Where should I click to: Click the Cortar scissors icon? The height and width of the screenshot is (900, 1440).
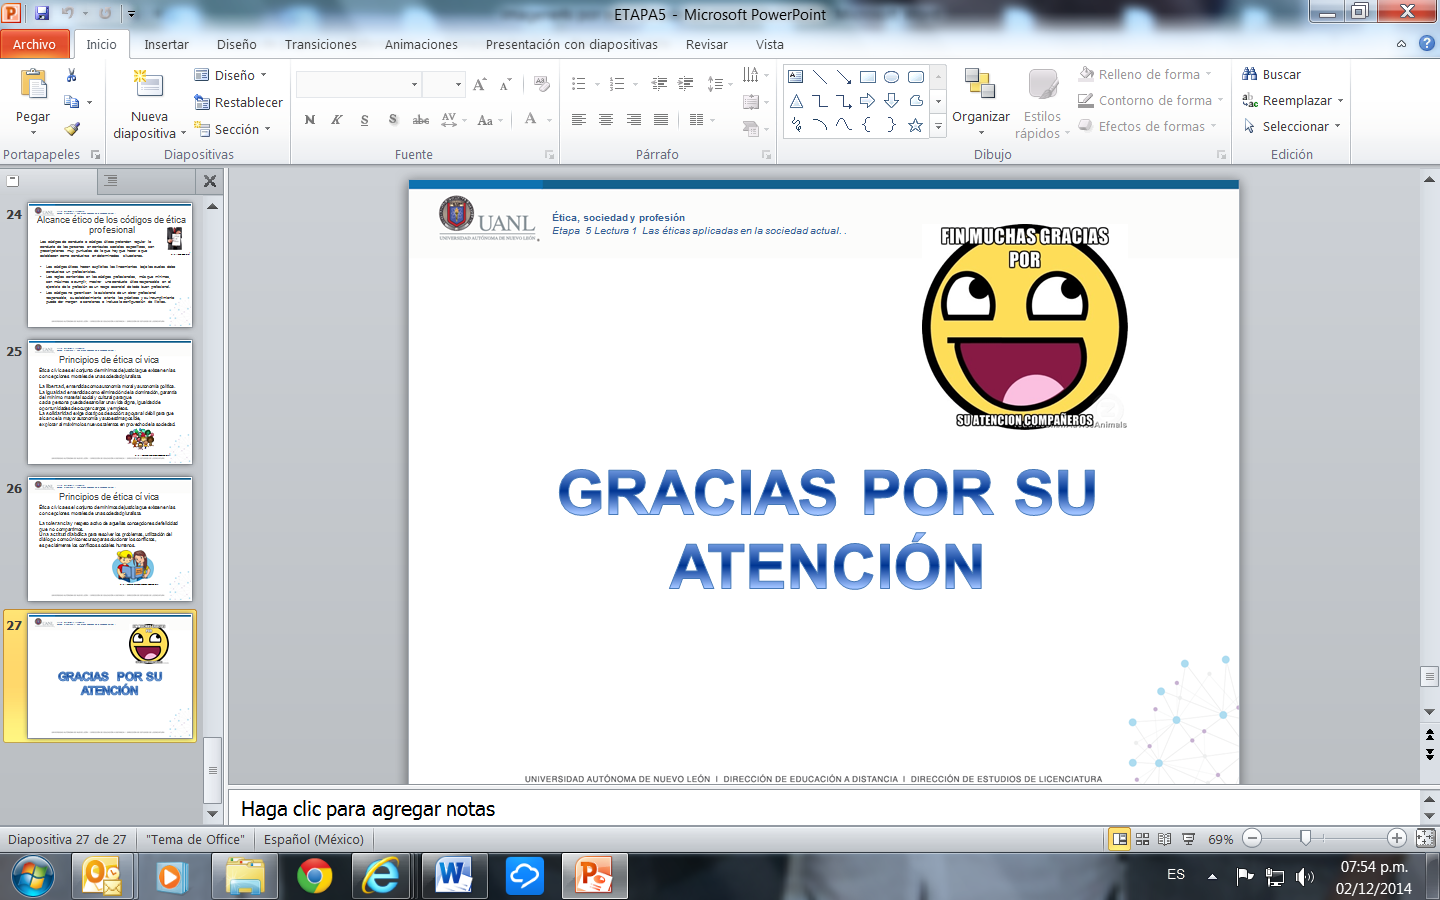tap(71, 75)
